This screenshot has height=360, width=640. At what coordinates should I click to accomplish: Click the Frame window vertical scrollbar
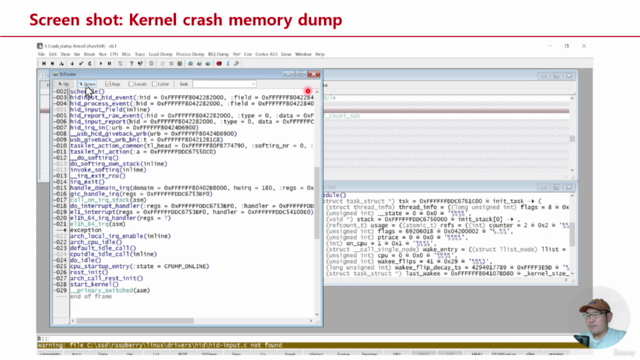tap(317, 203)
